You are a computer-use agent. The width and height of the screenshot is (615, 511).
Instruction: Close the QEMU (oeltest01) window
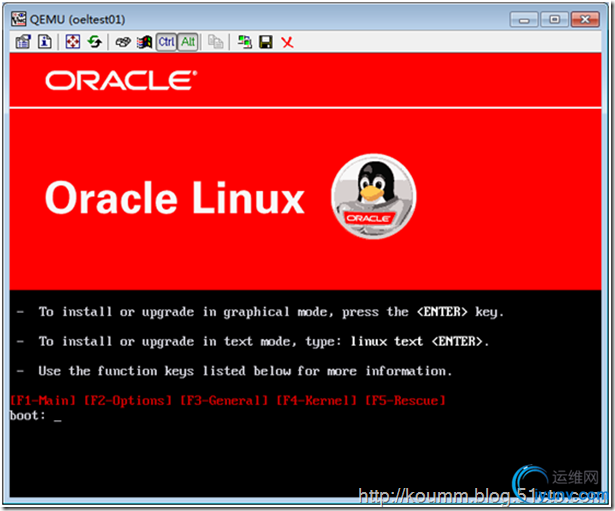pyautogui.click(x=585, y=19)
